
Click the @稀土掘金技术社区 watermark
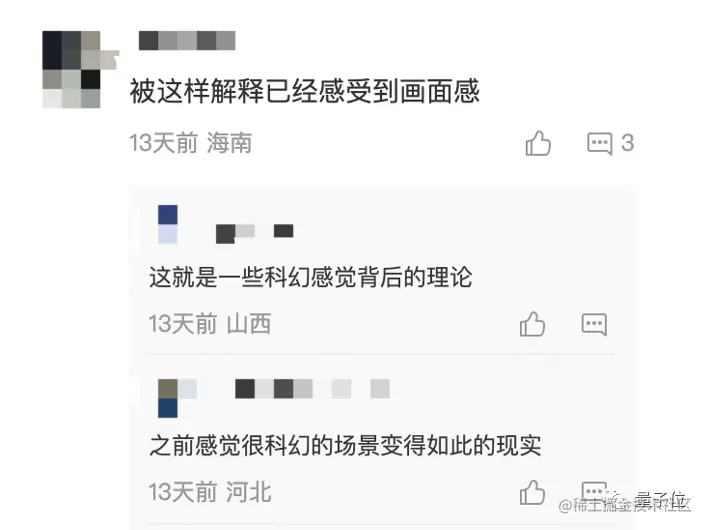[625, 505]
